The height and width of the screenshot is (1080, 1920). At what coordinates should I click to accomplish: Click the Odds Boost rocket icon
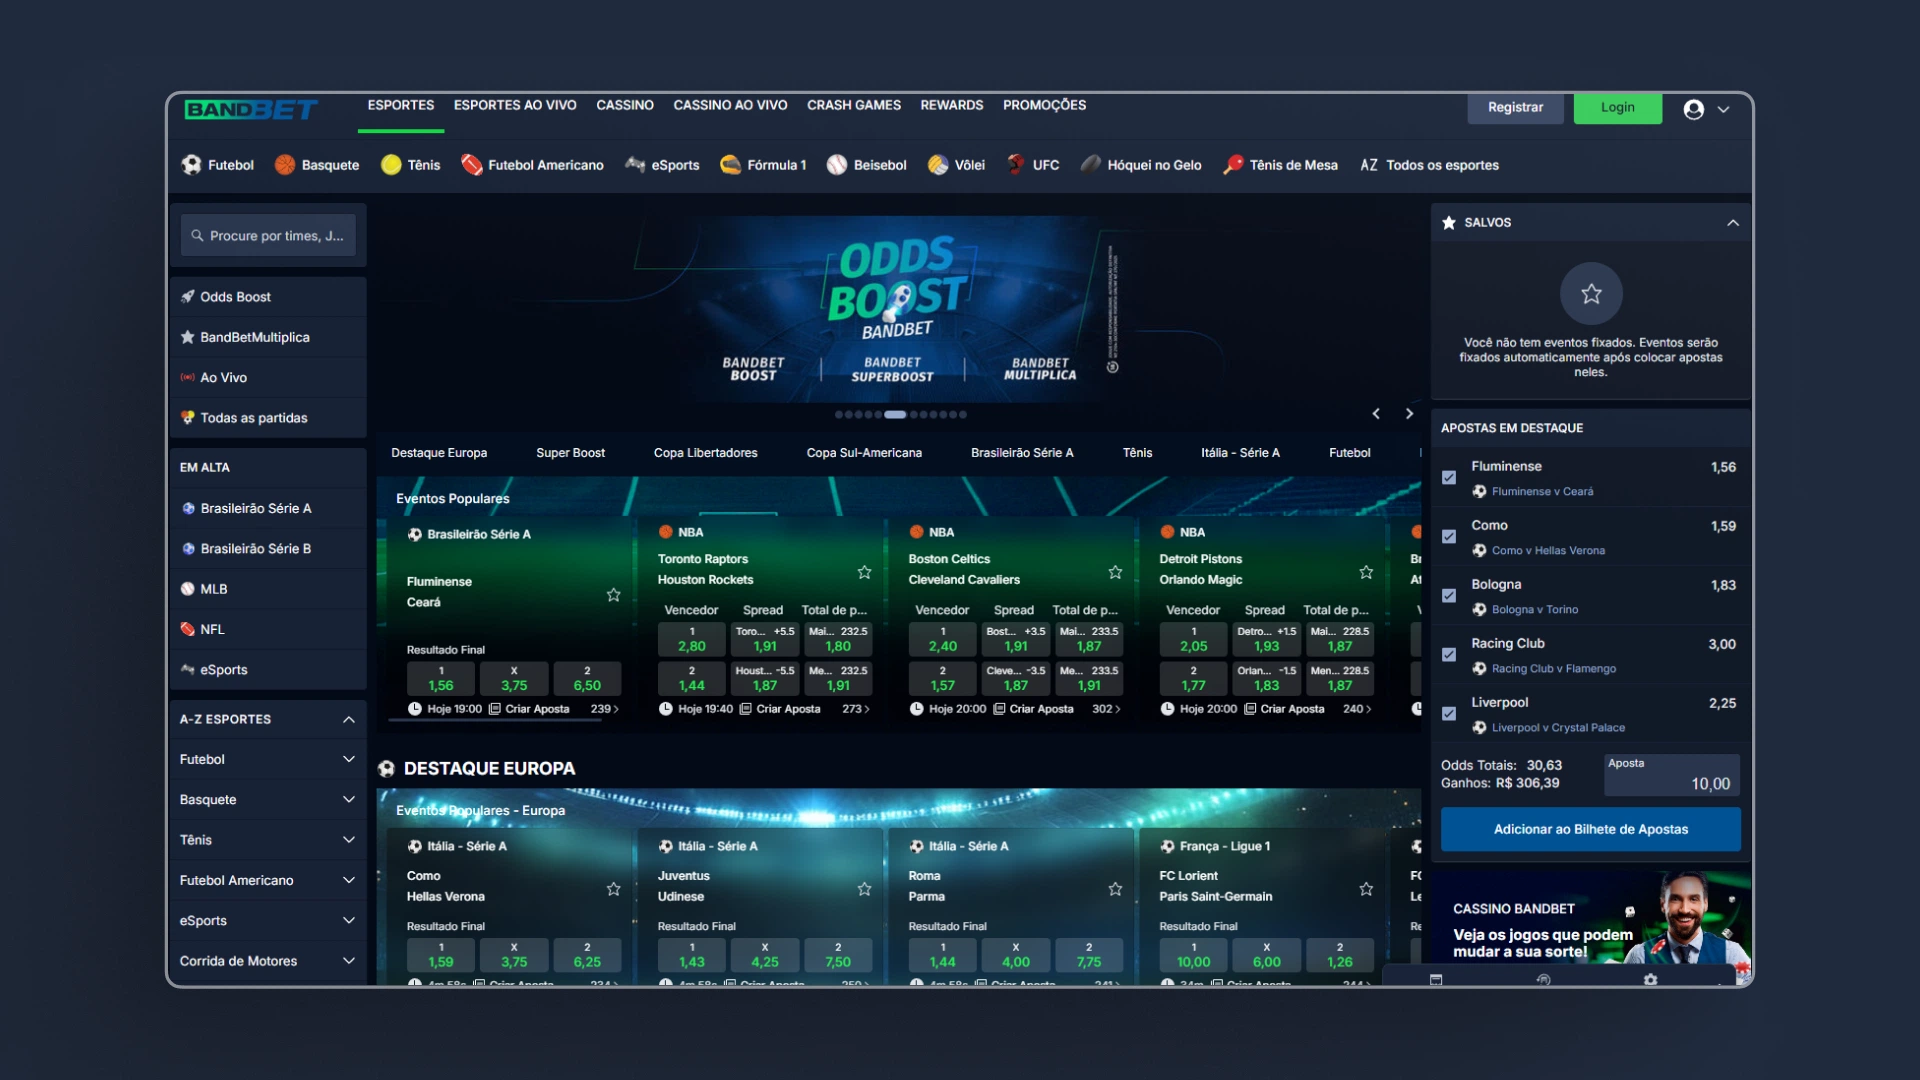pyautogui.click(x=188, y=297)
